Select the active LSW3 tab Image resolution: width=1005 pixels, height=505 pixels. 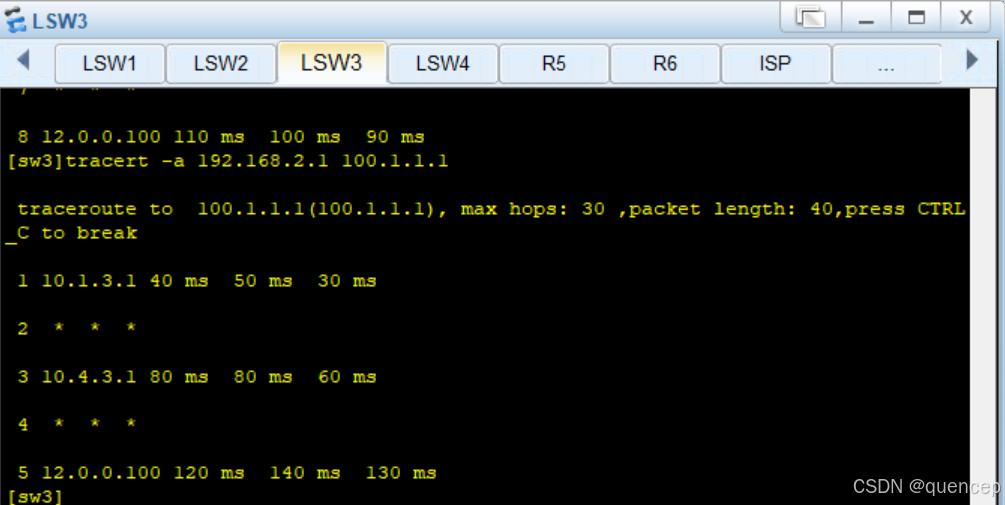pos(331,63)
